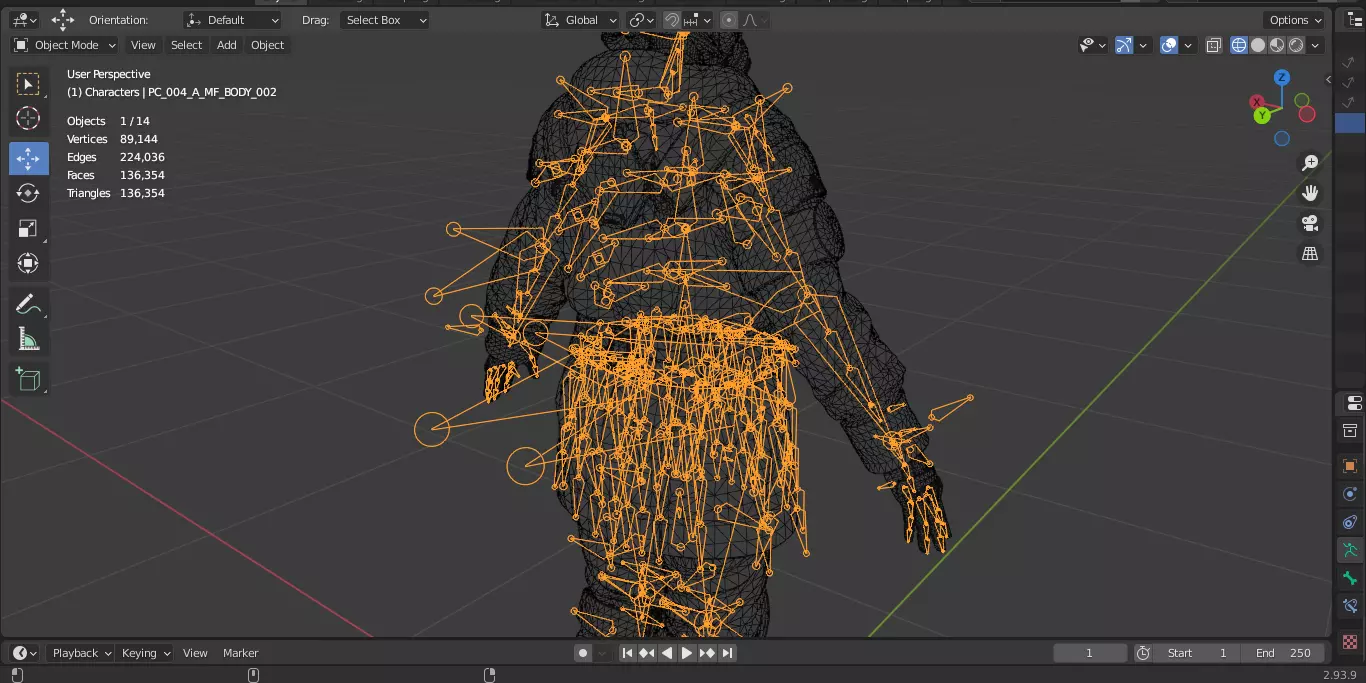The height and width of the screenshot is (683, 1366).
Task: Click the blue Z axis gizmo
Action: pyautogui.click(x=1282, y=77)
